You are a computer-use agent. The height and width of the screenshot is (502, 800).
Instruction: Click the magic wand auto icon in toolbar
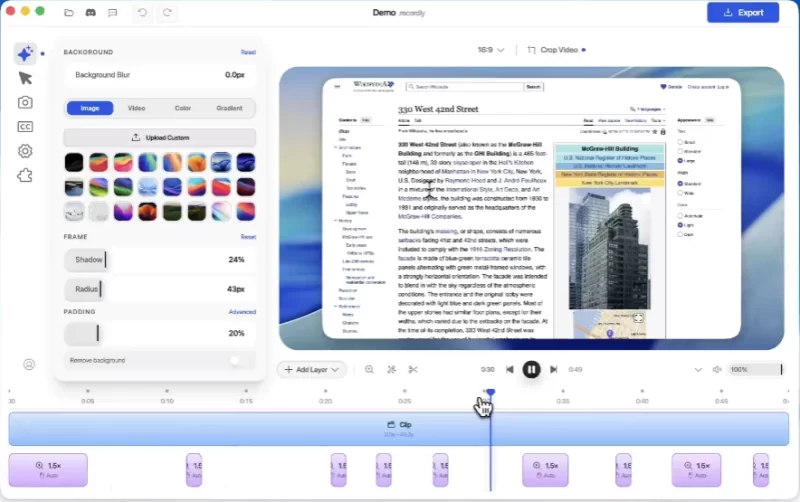click(391, 369)
